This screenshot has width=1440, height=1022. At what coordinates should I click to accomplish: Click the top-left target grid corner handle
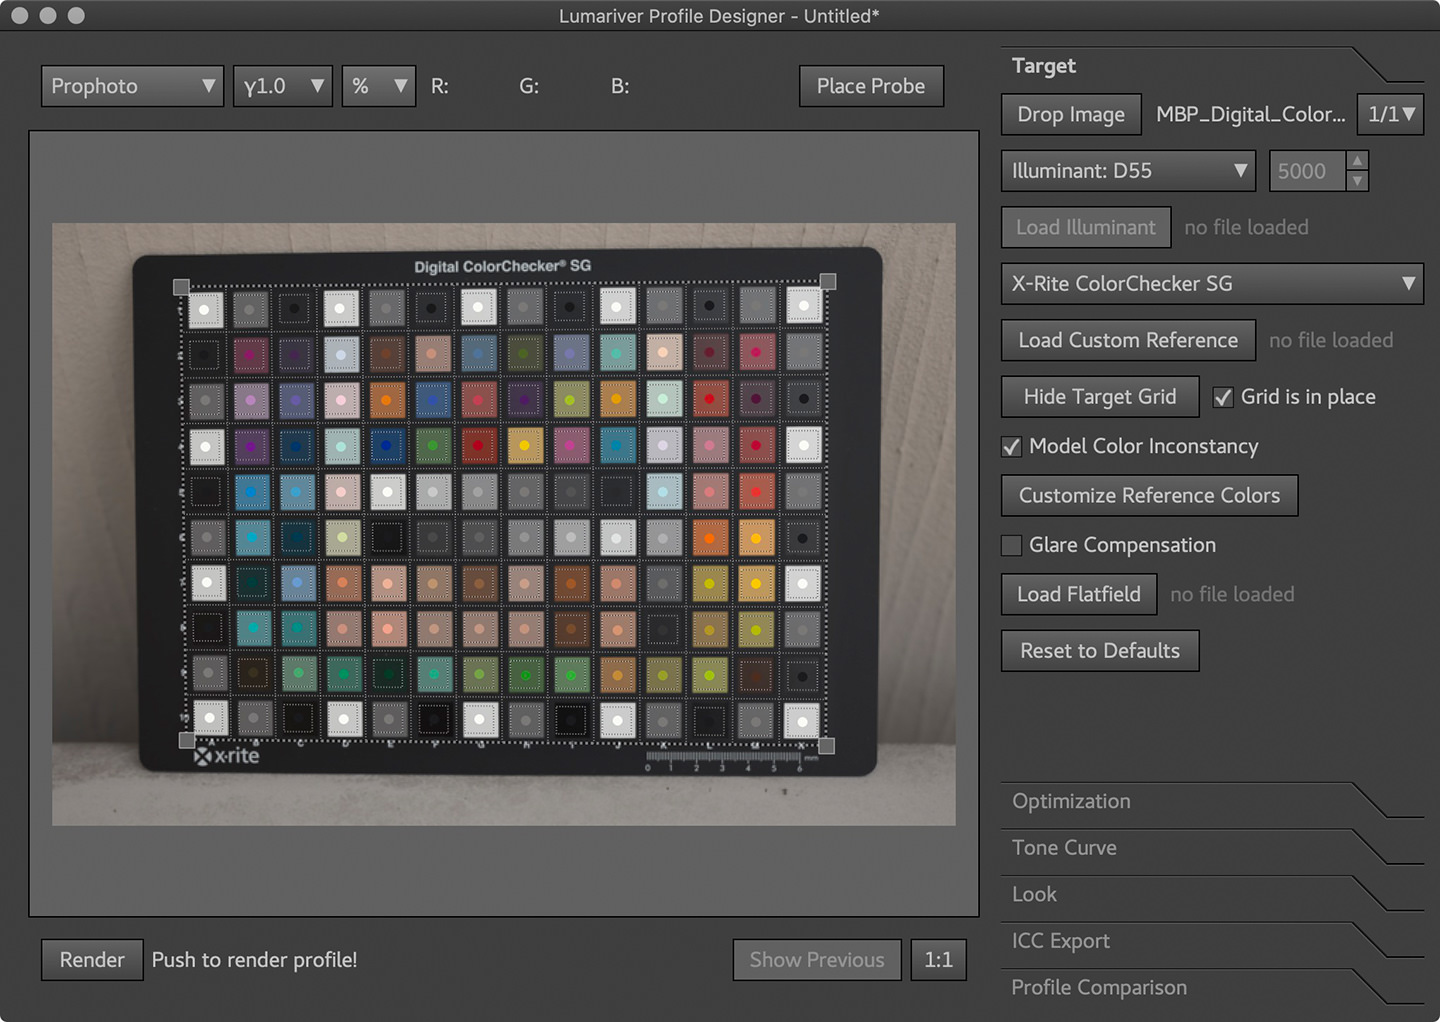pos(181,287)
